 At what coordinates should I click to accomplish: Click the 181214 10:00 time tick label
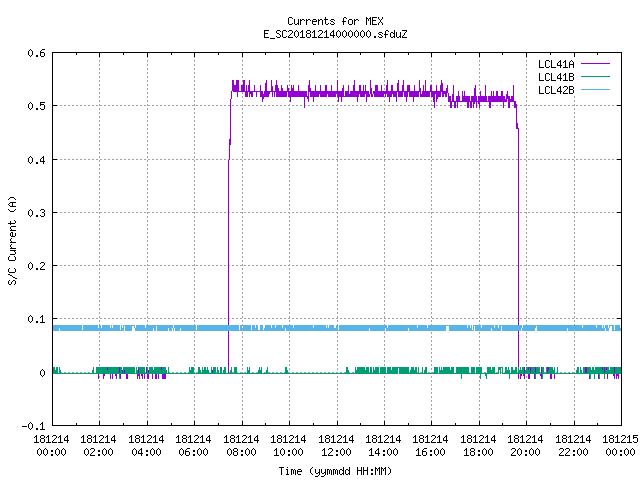288,446
